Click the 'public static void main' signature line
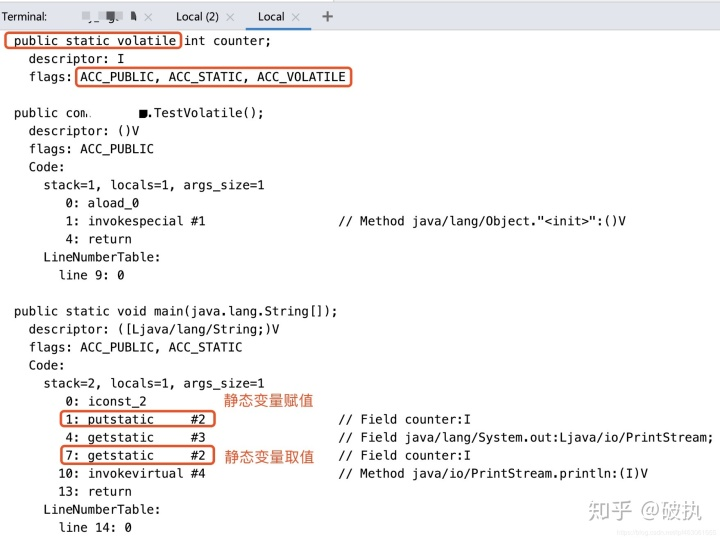Screen dimensions: 720x540 [175, 311]
